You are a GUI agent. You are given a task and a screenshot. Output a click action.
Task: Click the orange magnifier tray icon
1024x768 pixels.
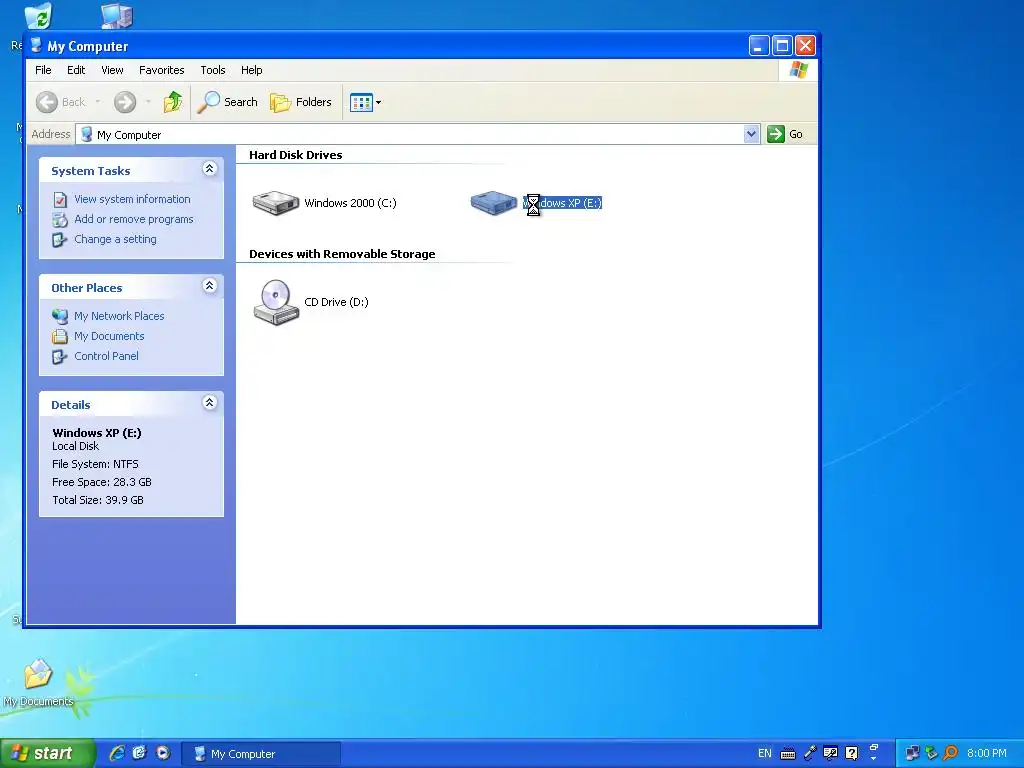point(951,753)
